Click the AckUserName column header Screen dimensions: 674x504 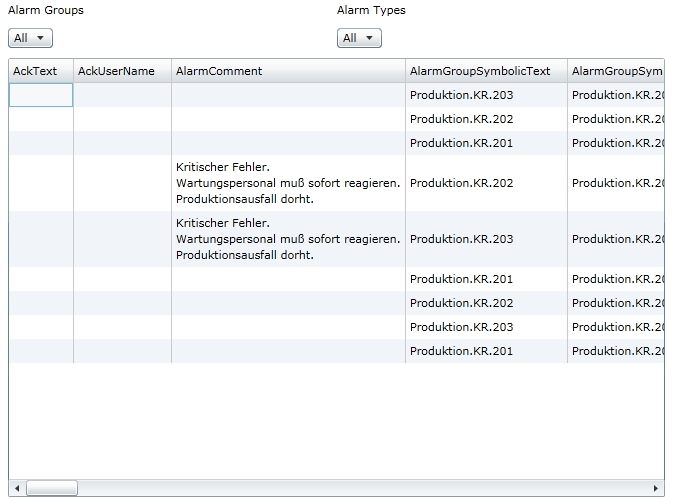122,71
